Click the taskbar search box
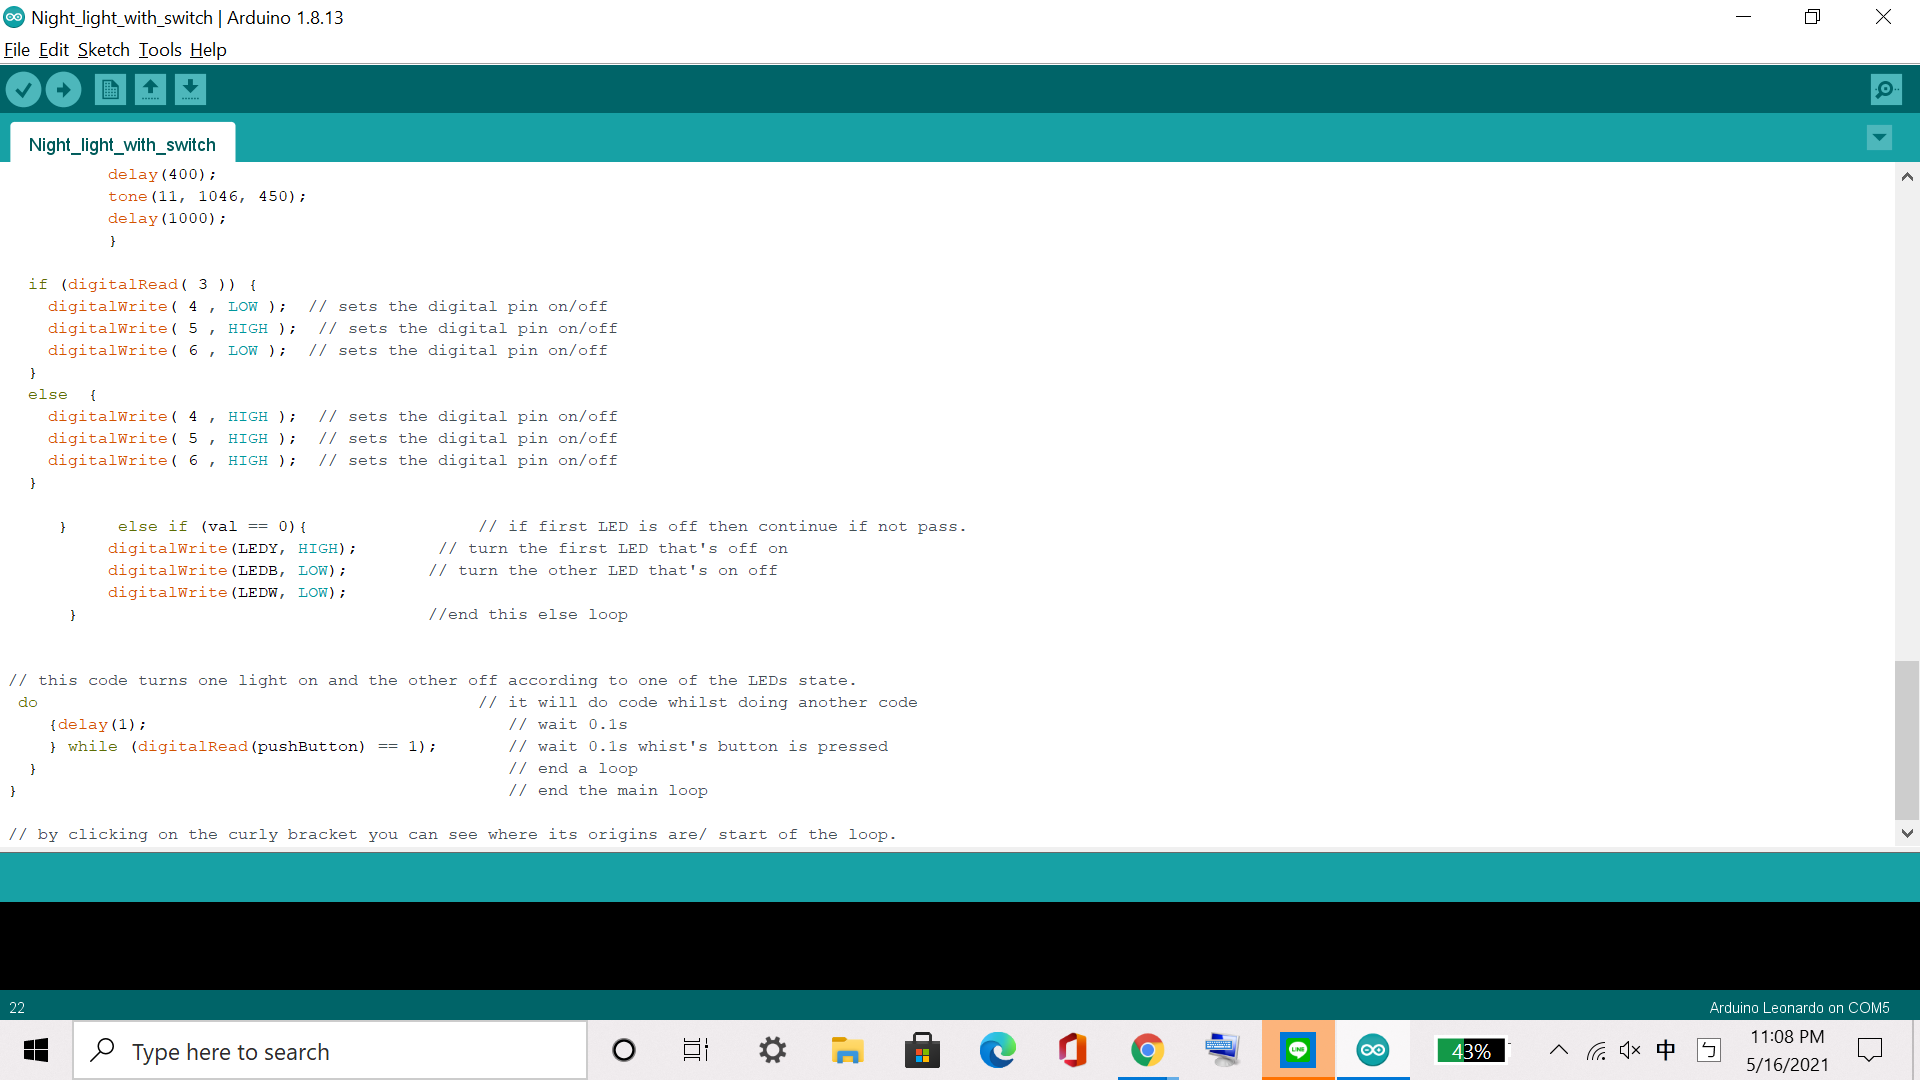 330,1050
